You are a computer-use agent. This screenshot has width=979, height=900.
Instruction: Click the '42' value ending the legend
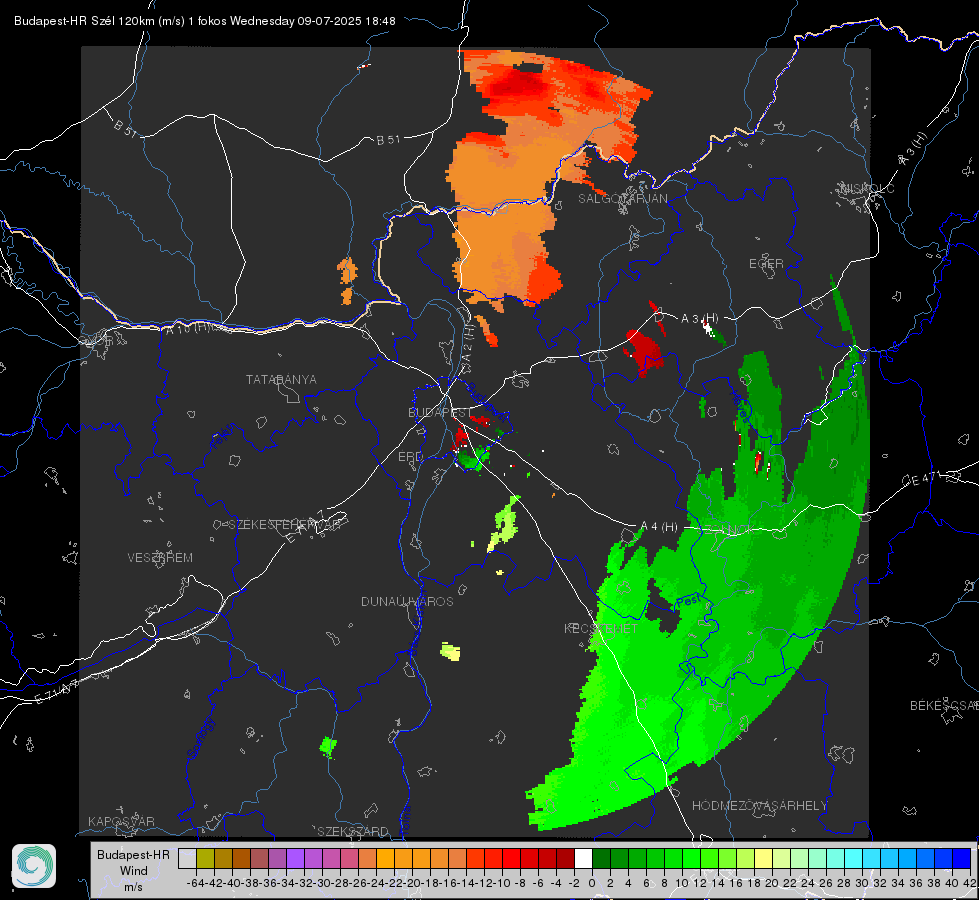pos(969,883)
